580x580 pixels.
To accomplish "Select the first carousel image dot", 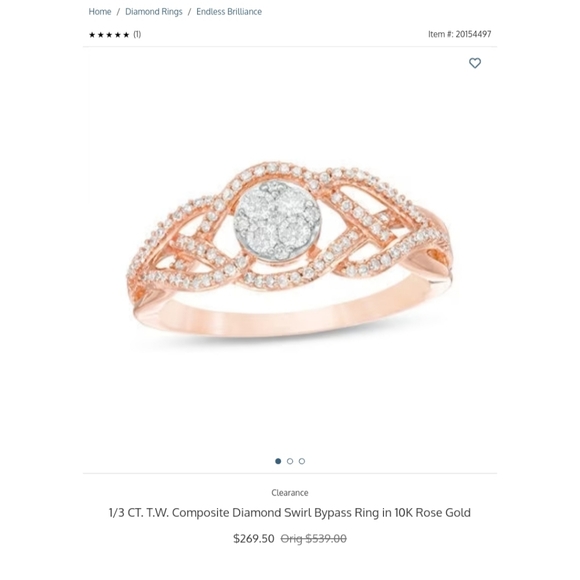I will tap(278, 461).
